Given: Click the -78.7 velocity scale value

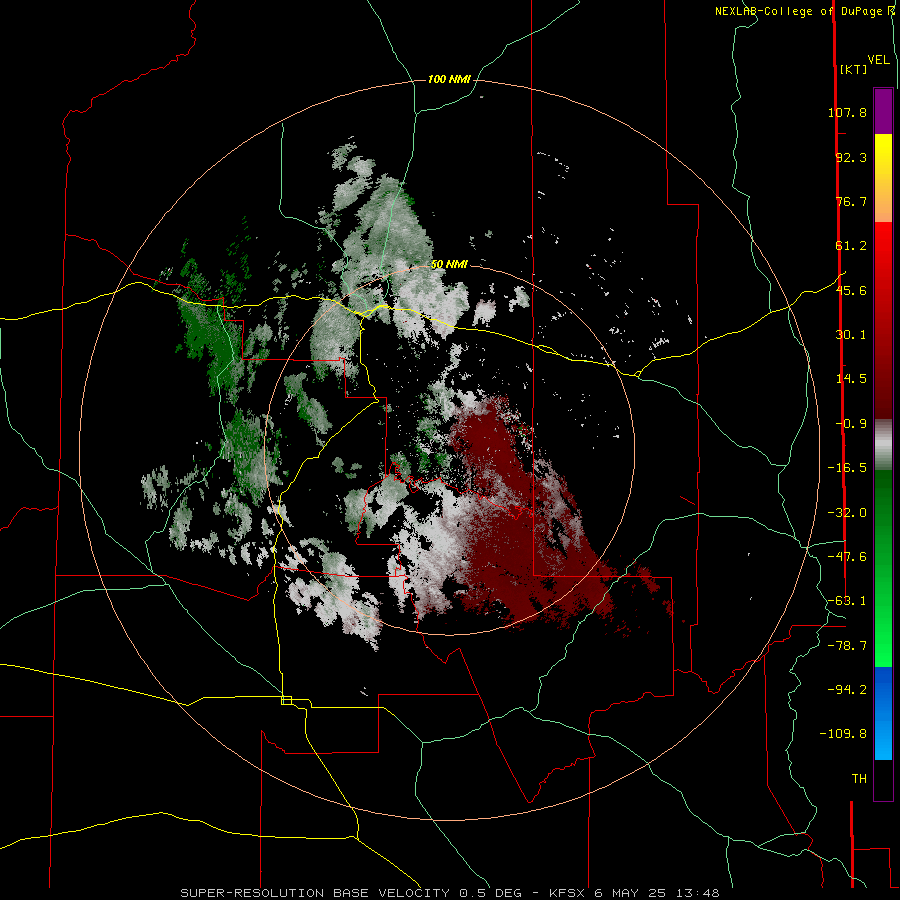Looking at the screenshot, I should [847, 646].
